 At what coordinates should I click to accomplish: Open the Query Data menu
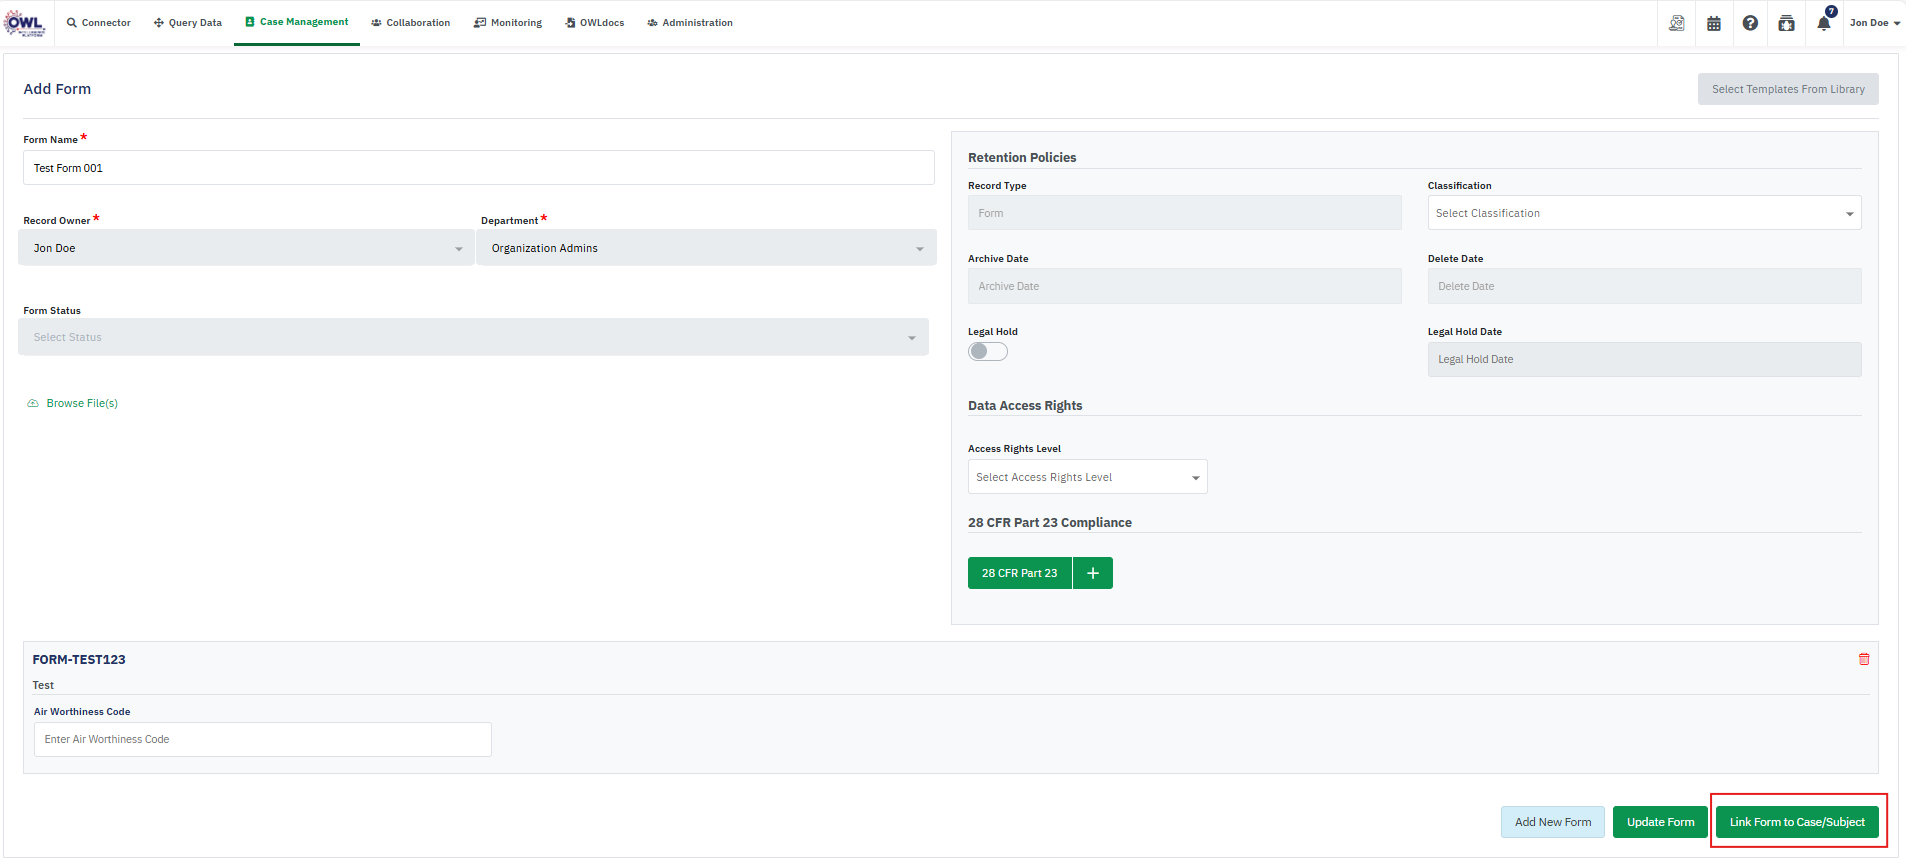pos(188,23)
